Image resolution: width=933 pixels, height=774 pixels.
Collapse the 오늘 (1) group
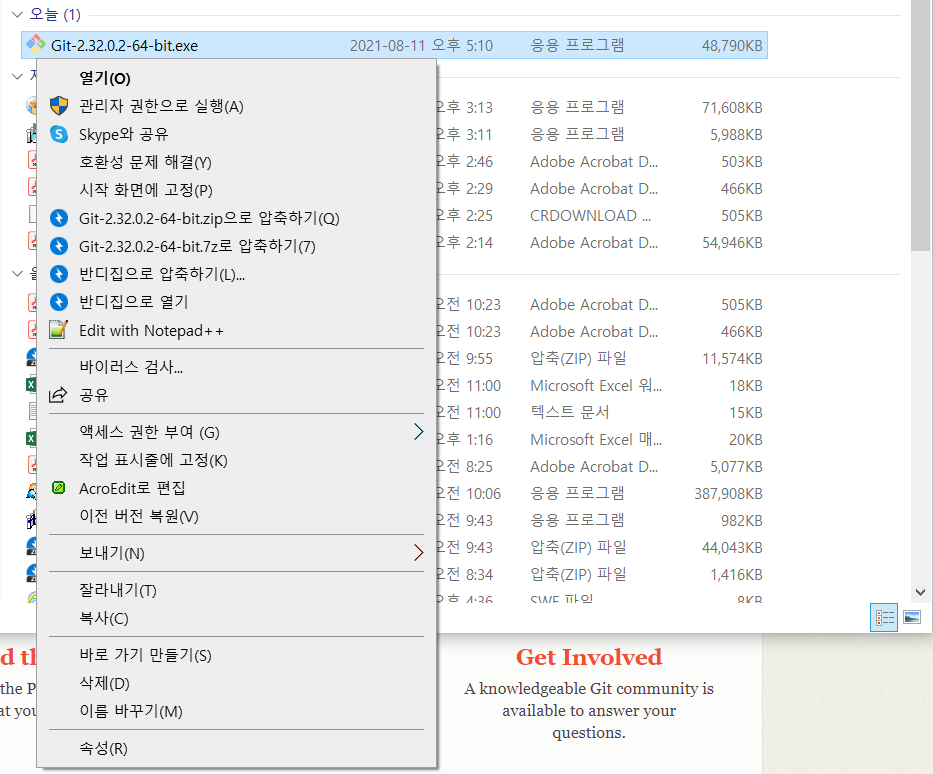click(17, 14)
